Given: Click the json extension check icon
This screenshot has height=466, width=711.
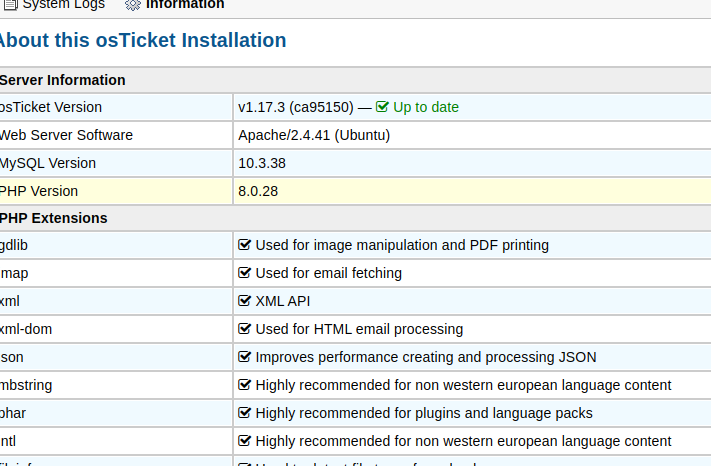Looking at the screenshot, I should [244, 357].
